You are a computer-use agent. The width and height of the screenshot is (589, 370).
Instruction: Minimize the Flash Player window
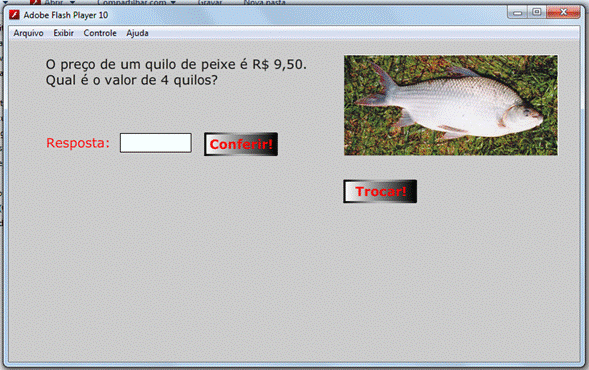coord(518,12)
